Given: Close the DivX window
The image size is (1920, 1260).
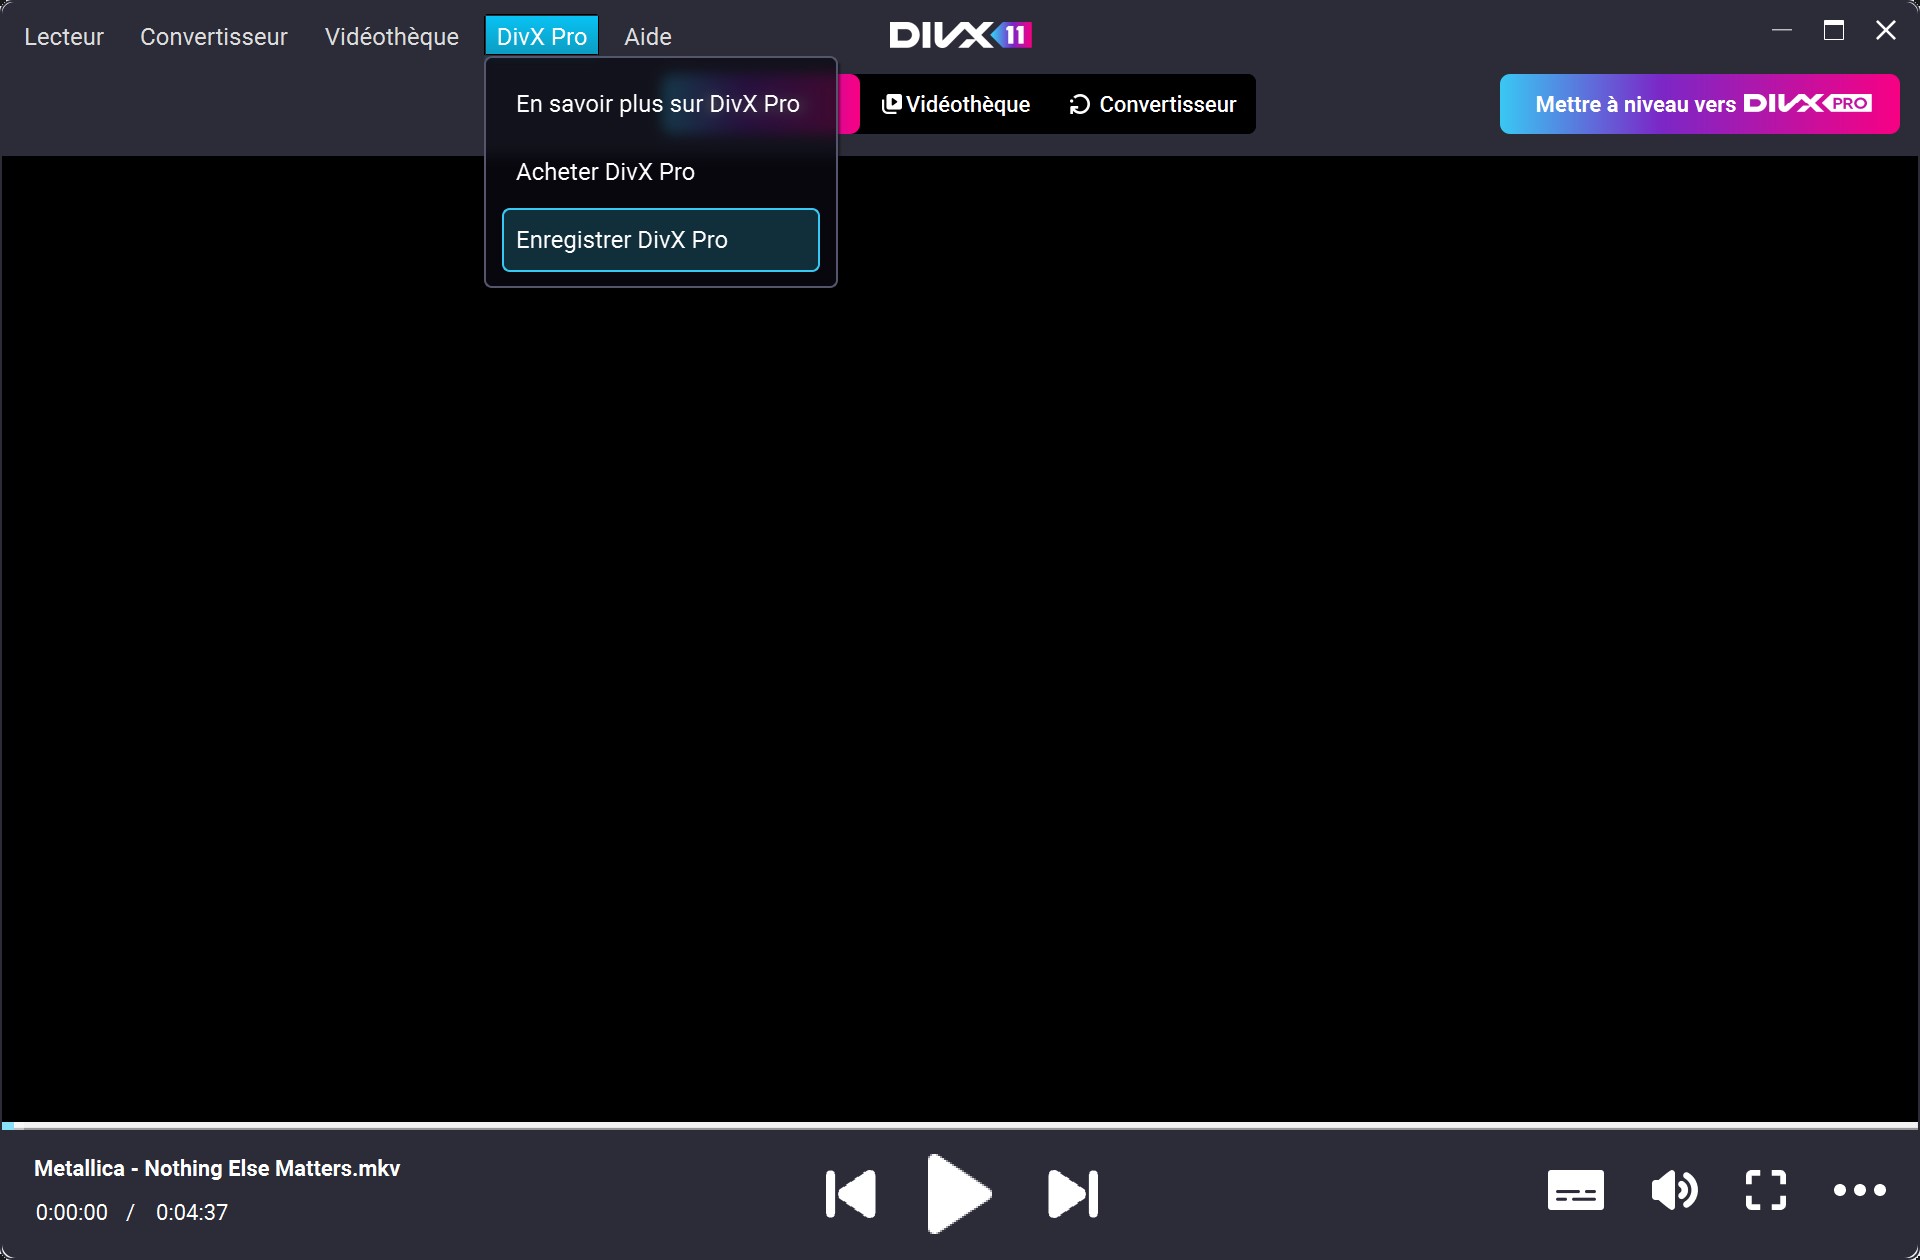Looking at the screenshot, I should (1886, 31).
